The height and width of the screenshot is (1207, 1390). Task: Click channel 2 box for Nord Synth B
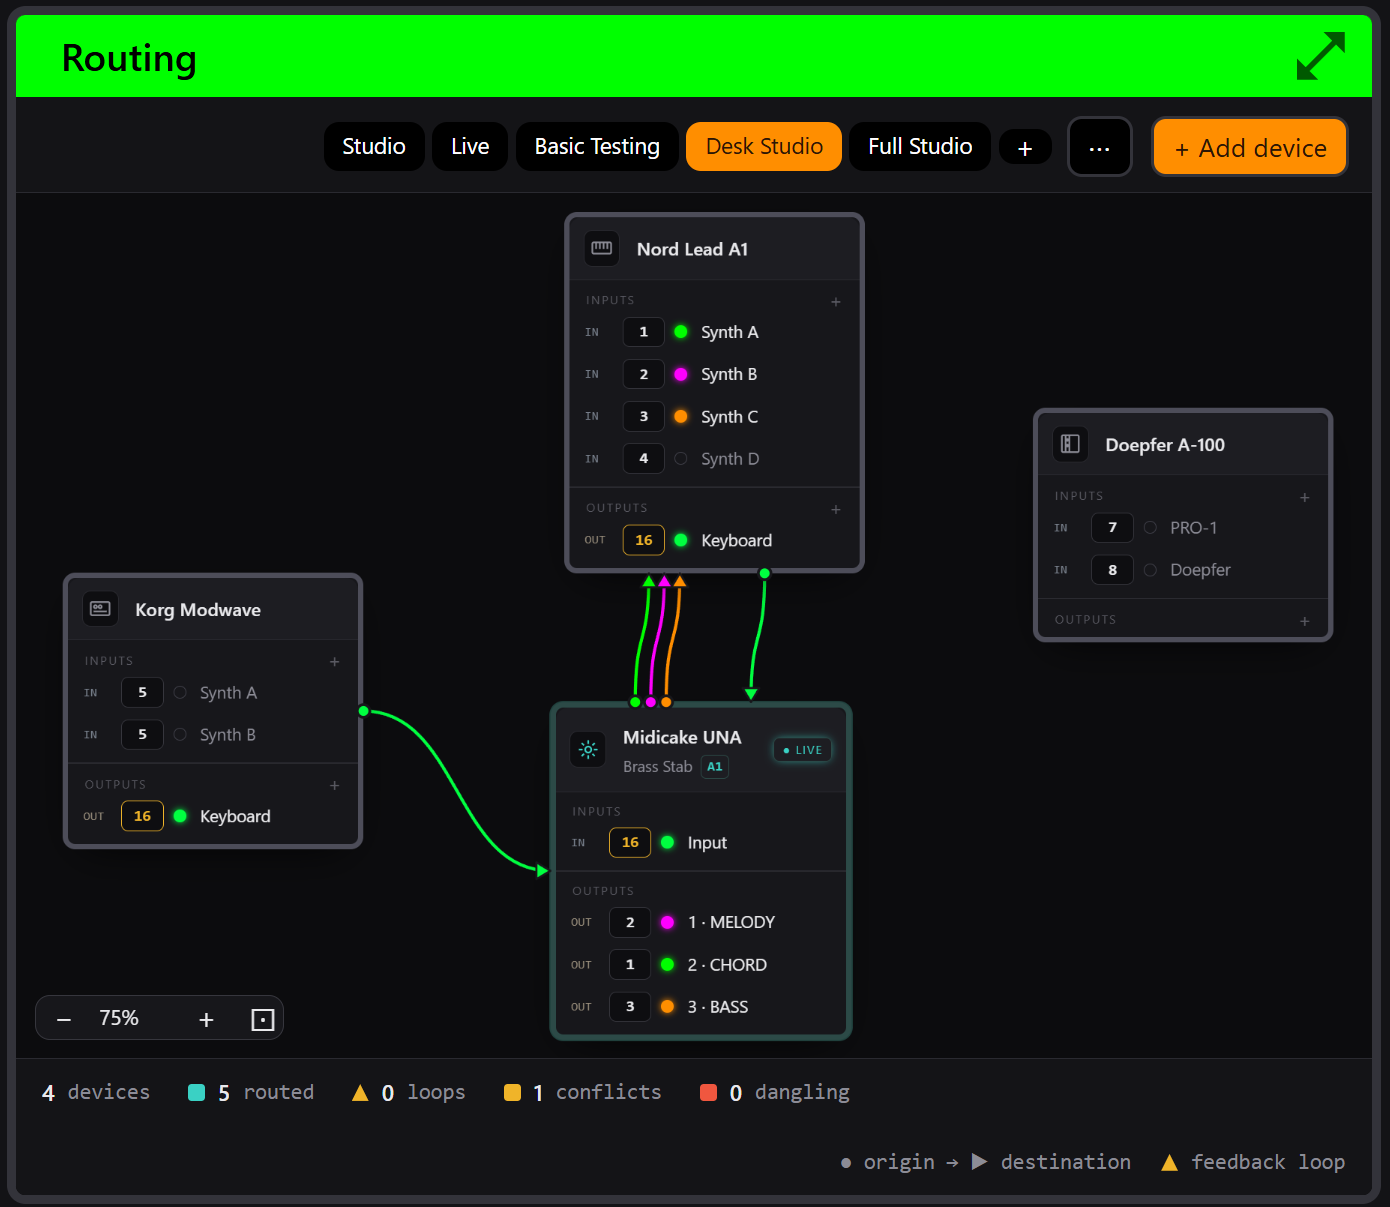644,374
